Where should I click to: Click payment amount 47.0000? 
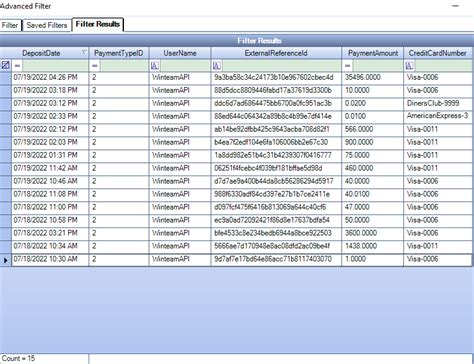tap(373, 207)
